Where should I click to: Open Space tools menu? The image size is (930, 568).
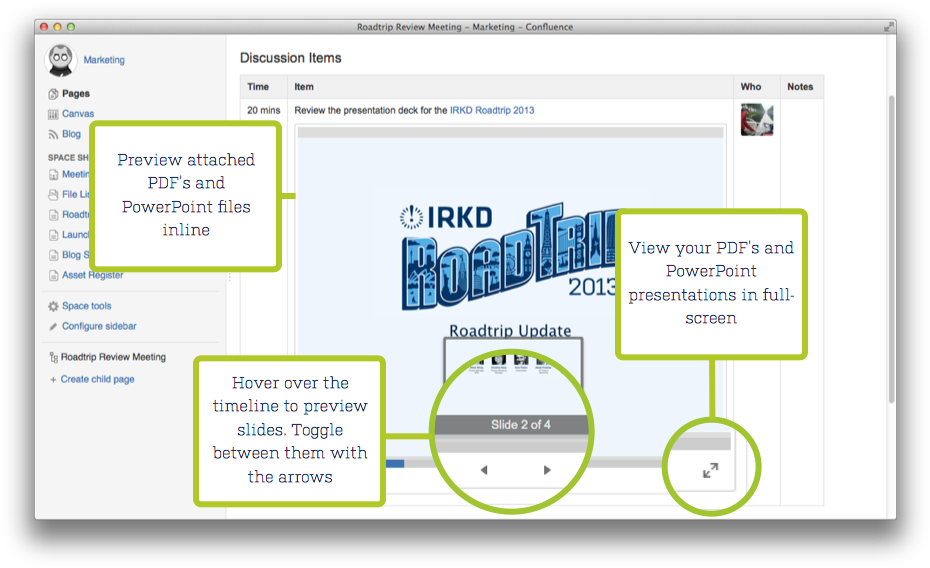(87, 306)
